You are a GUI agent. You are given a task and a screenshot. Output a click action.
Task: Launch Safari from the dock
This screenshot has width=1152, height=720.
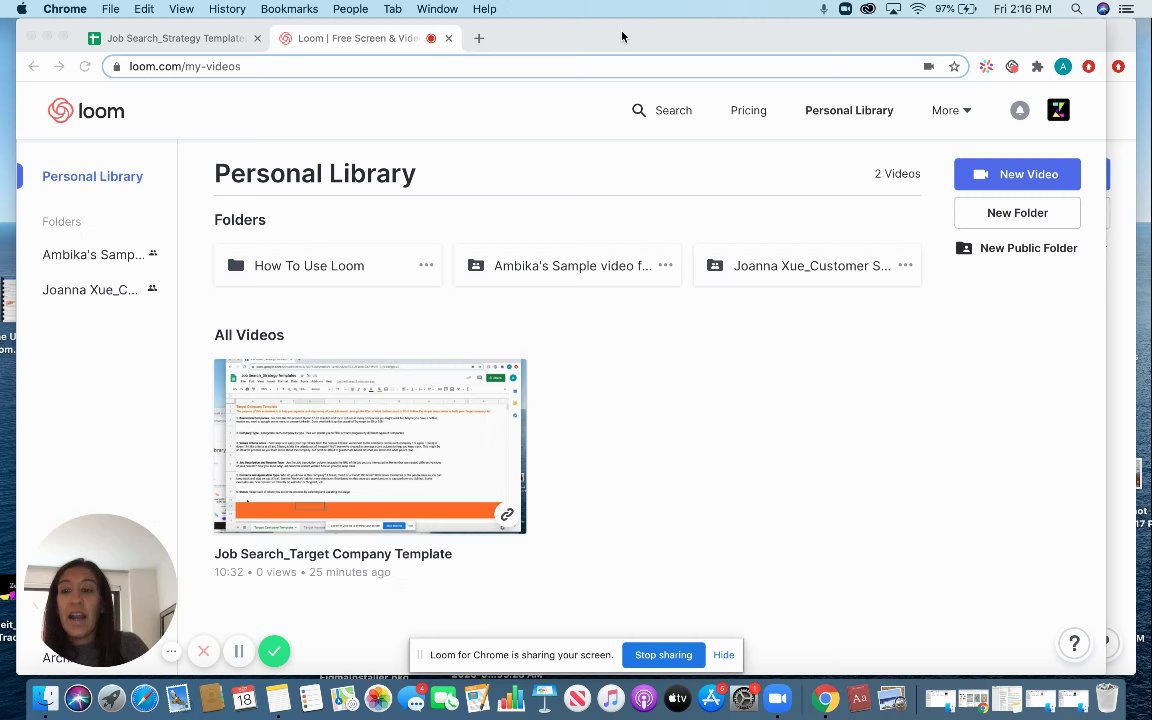pos(145,698)
